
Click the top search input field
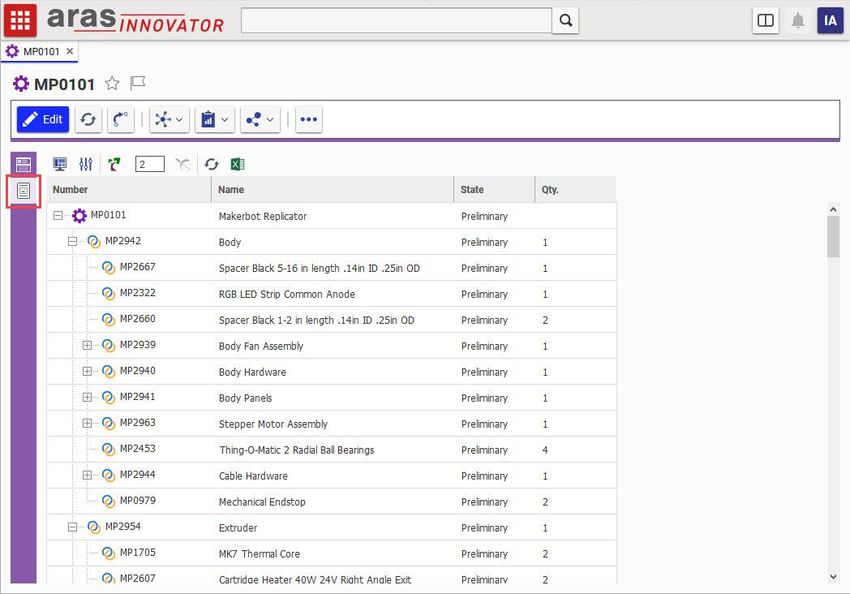(x=396, y=21)
